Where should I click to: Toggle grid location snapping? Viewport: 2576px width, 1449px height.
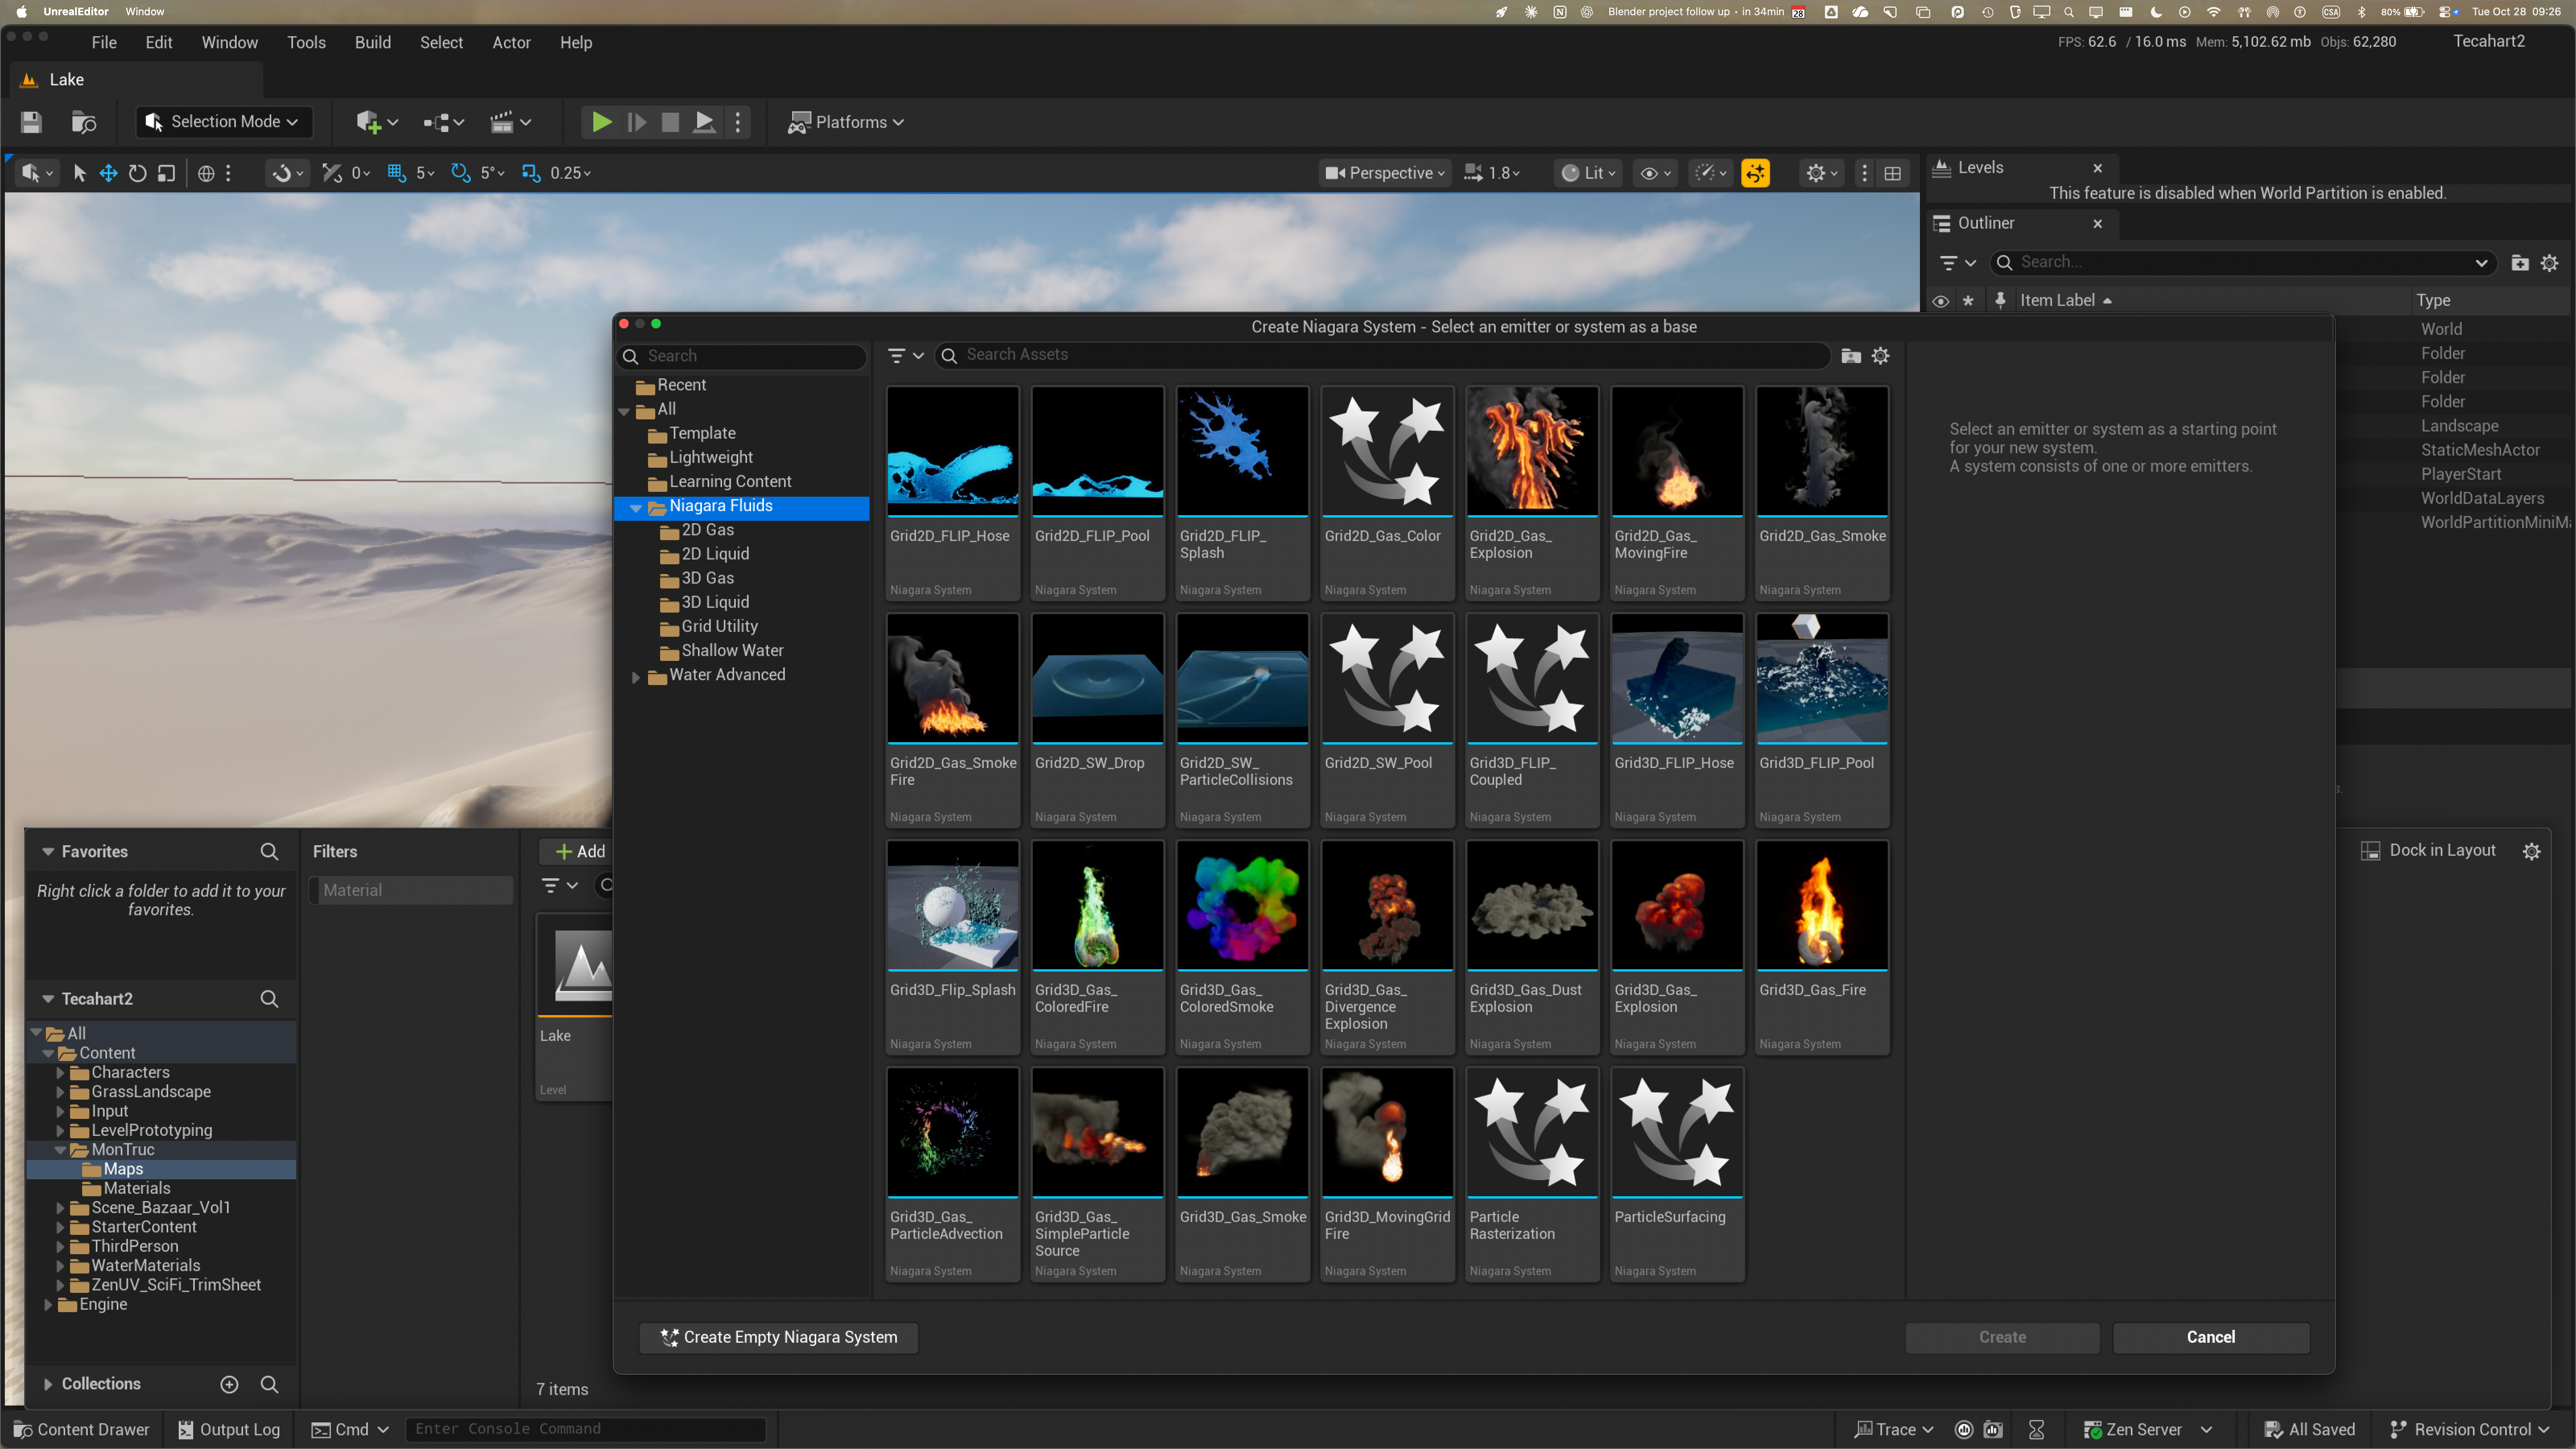click(396, 173)
